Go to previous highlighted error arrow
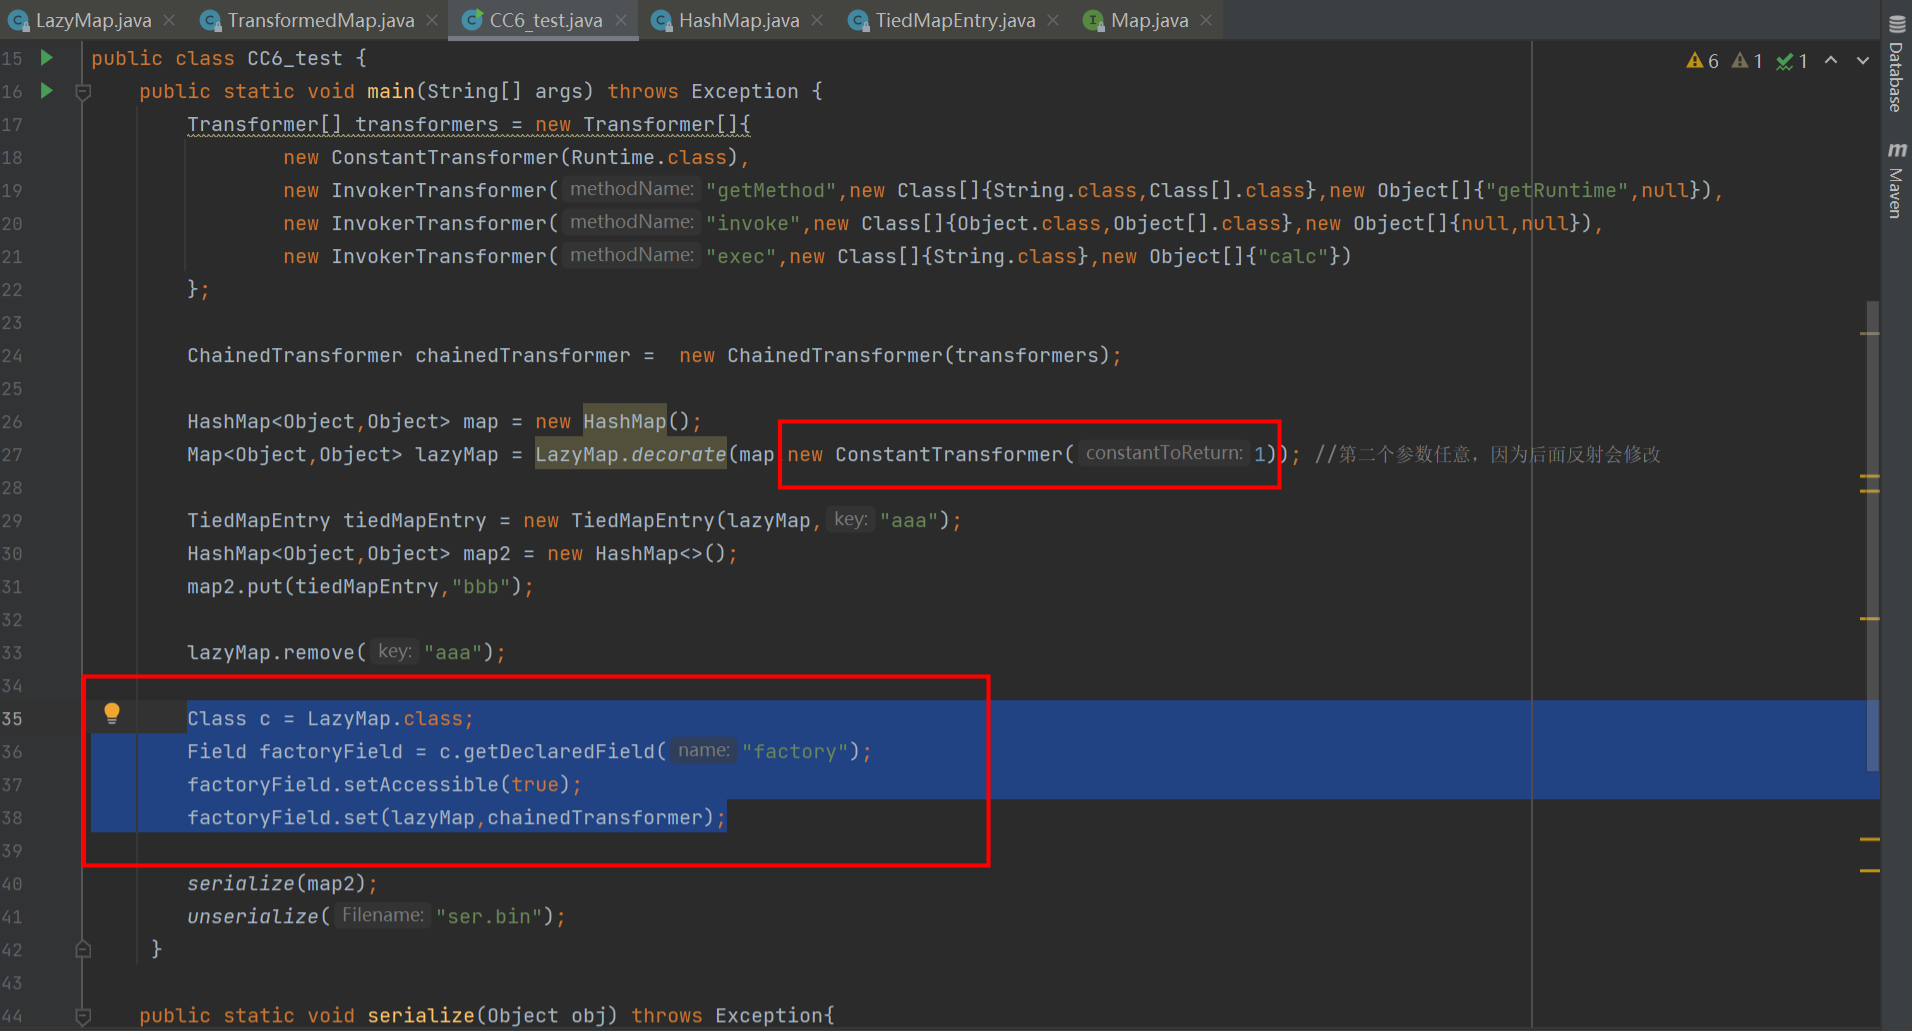The height and width of the screenshot is (1031, 1912). (x=1831, y=60)
